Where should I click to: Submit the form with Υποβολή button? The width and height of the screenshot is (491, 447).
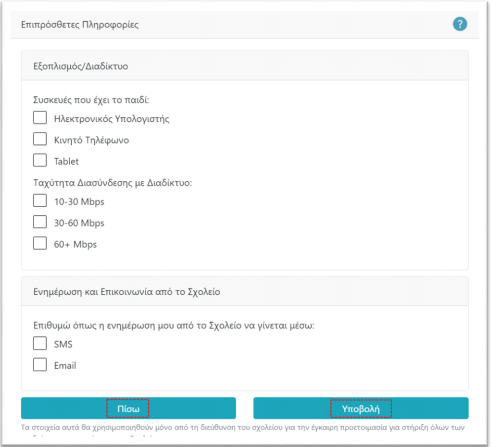tap(361, 408)
